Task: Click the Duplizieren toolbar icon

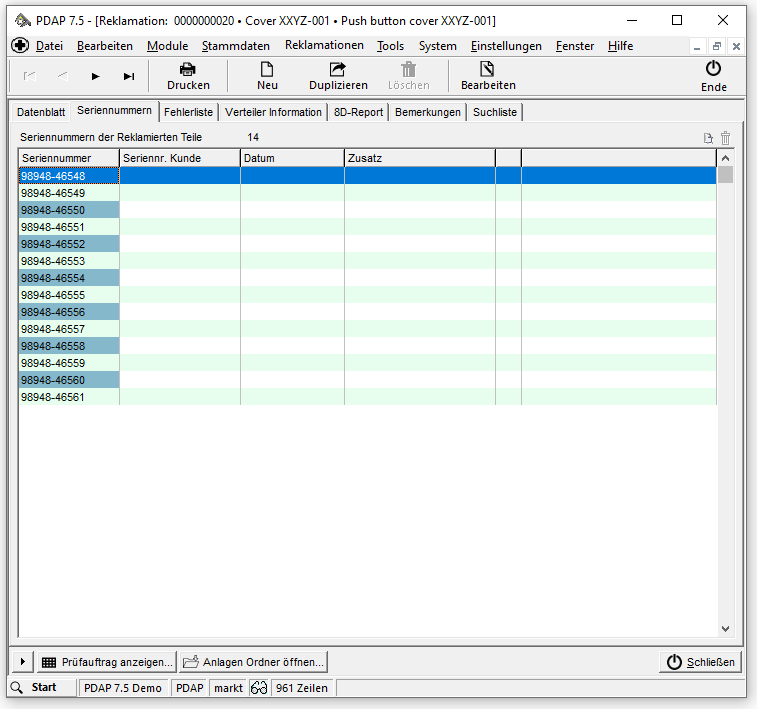Action: click(x=338, y=70)
